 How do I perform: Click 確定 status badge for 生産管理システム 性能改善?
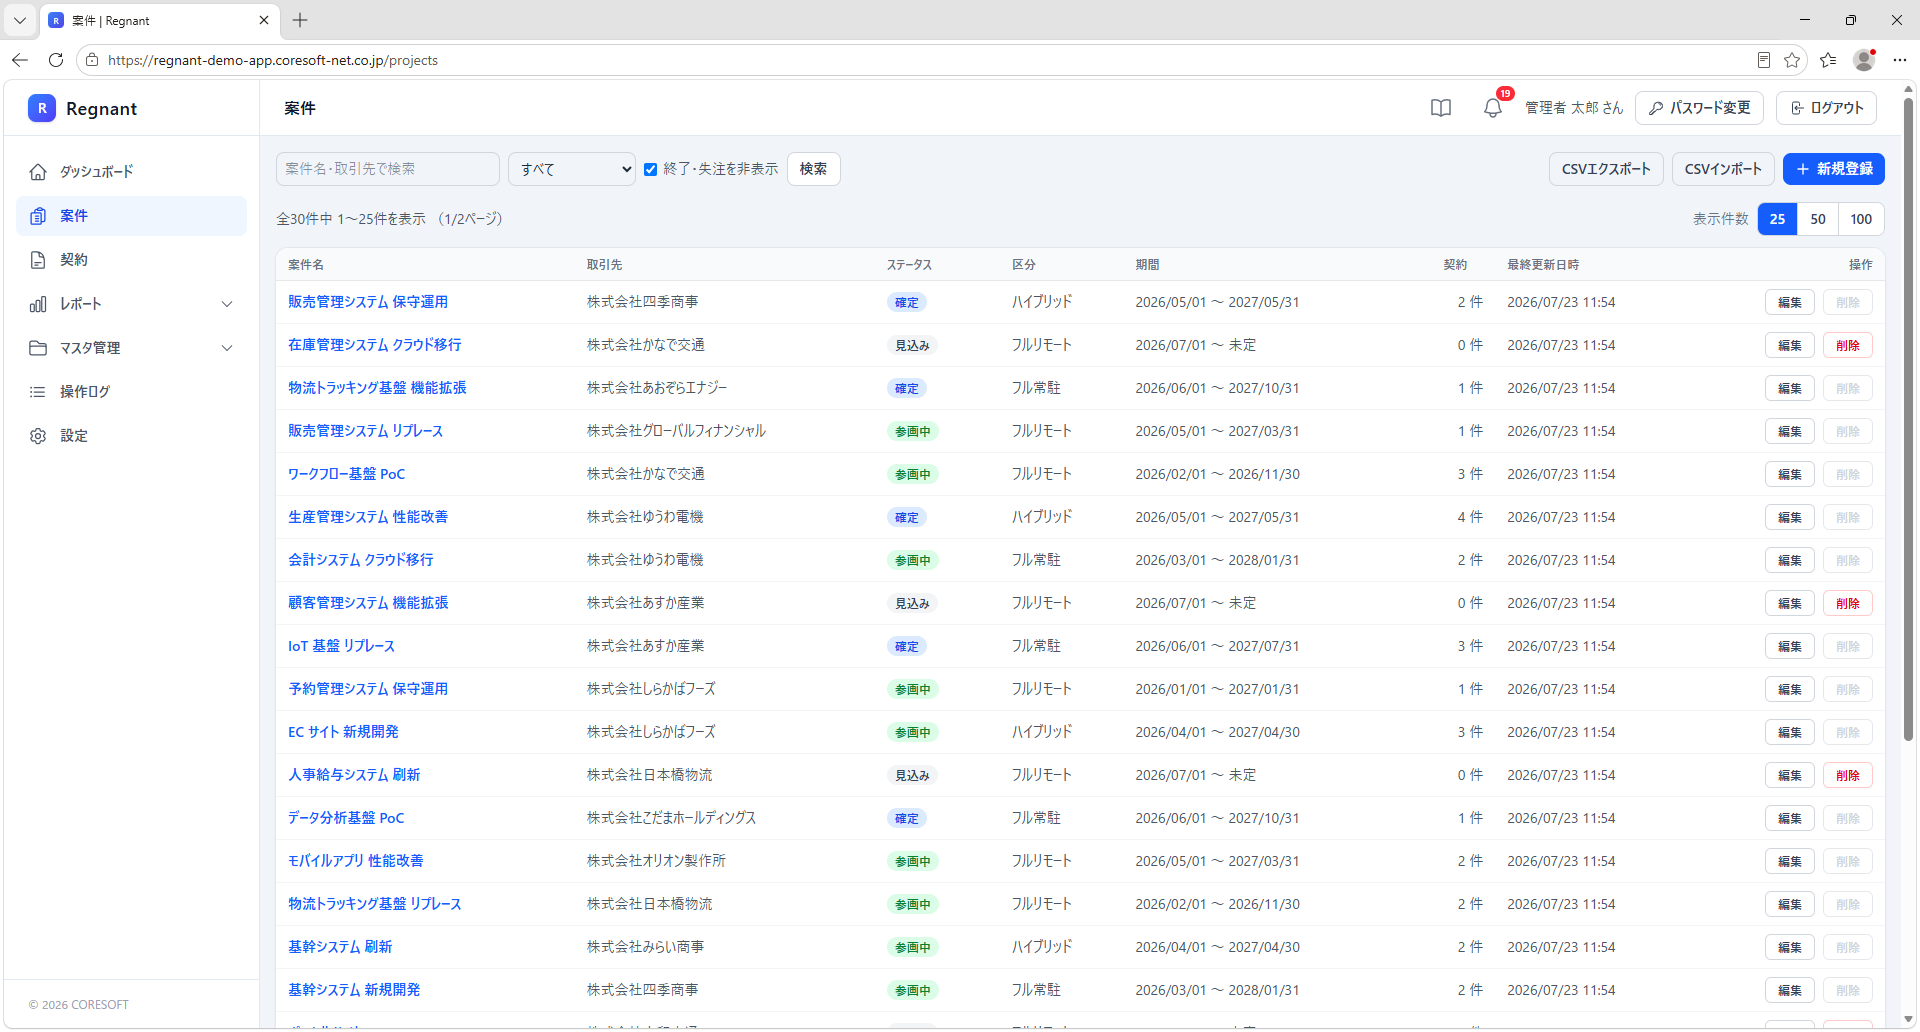(907, 517)
